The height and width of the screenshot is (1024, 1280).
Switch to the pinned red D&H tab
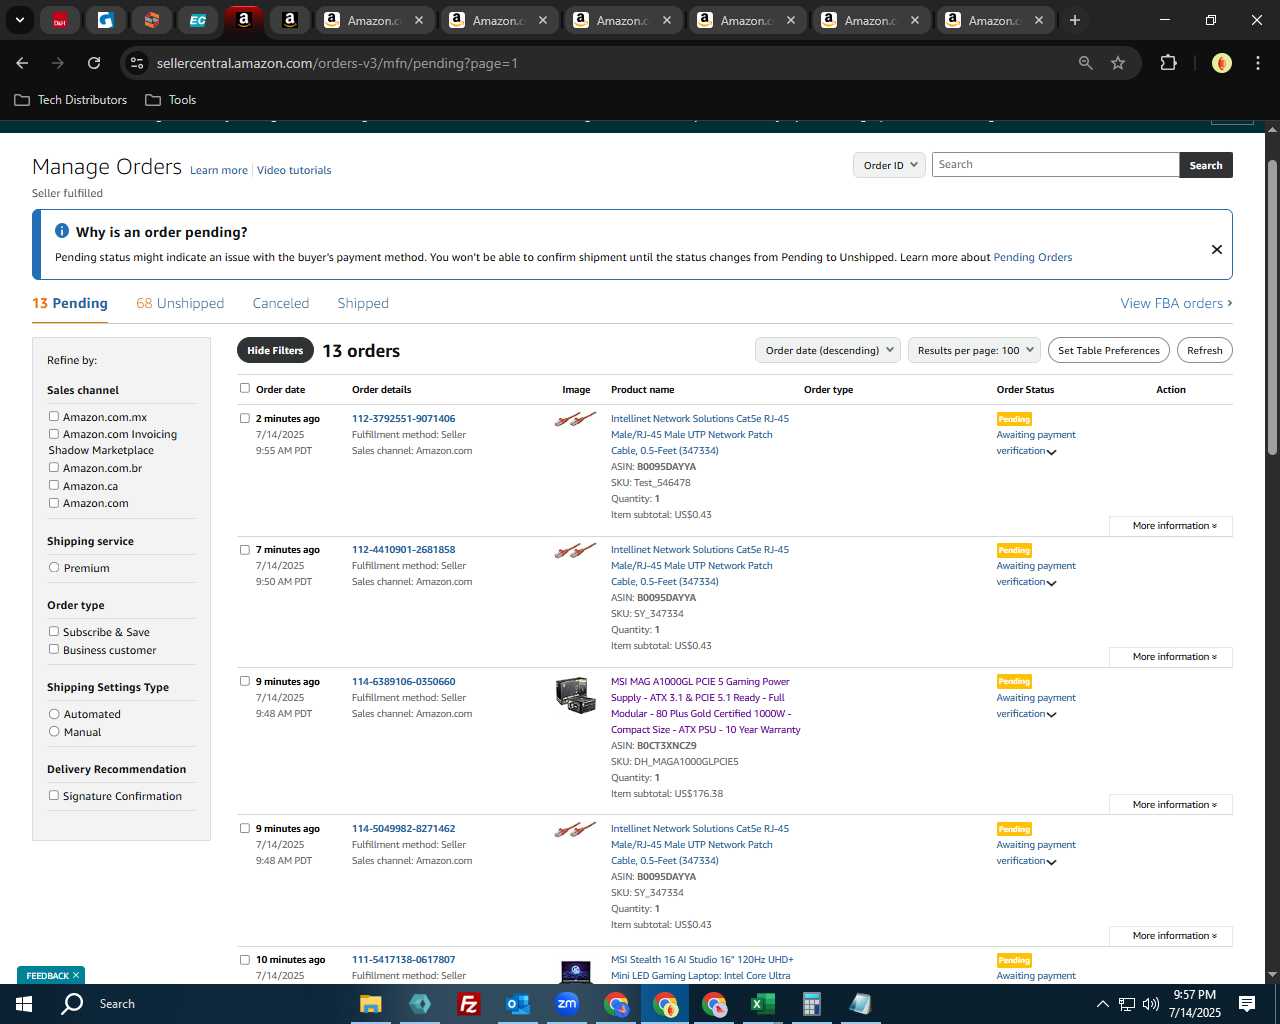(60, 20)
